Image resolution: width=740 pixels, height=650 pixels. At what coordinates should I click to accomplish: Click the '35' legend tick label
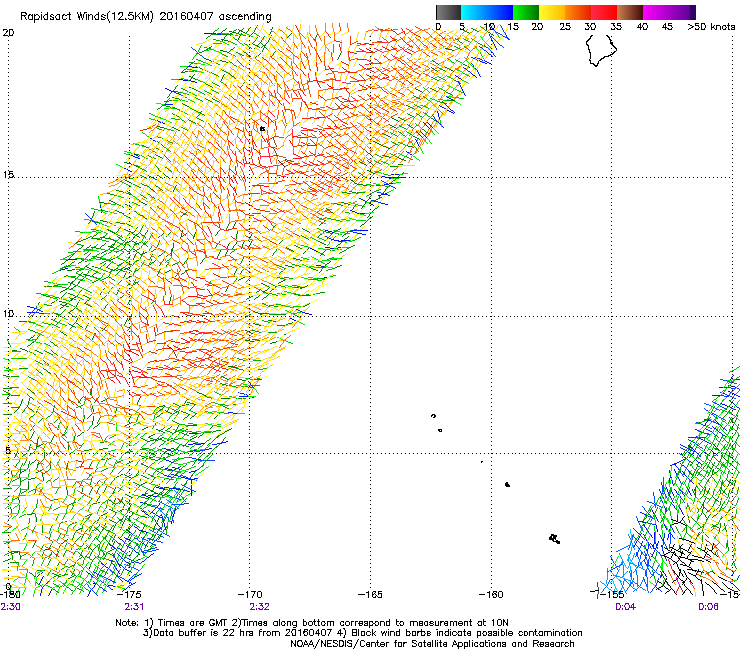coord(616,27)
